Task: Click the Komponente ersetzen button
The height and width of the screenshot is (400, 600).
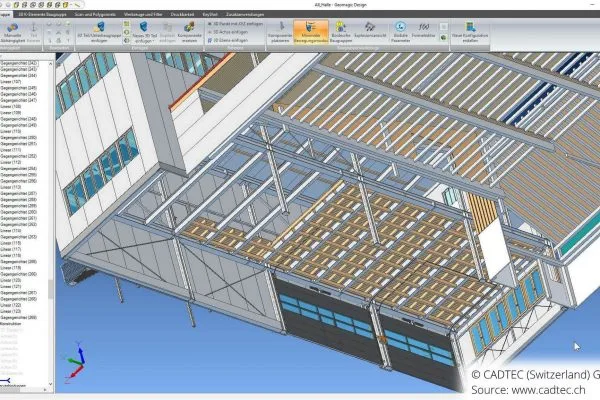Action: point(189,32)
